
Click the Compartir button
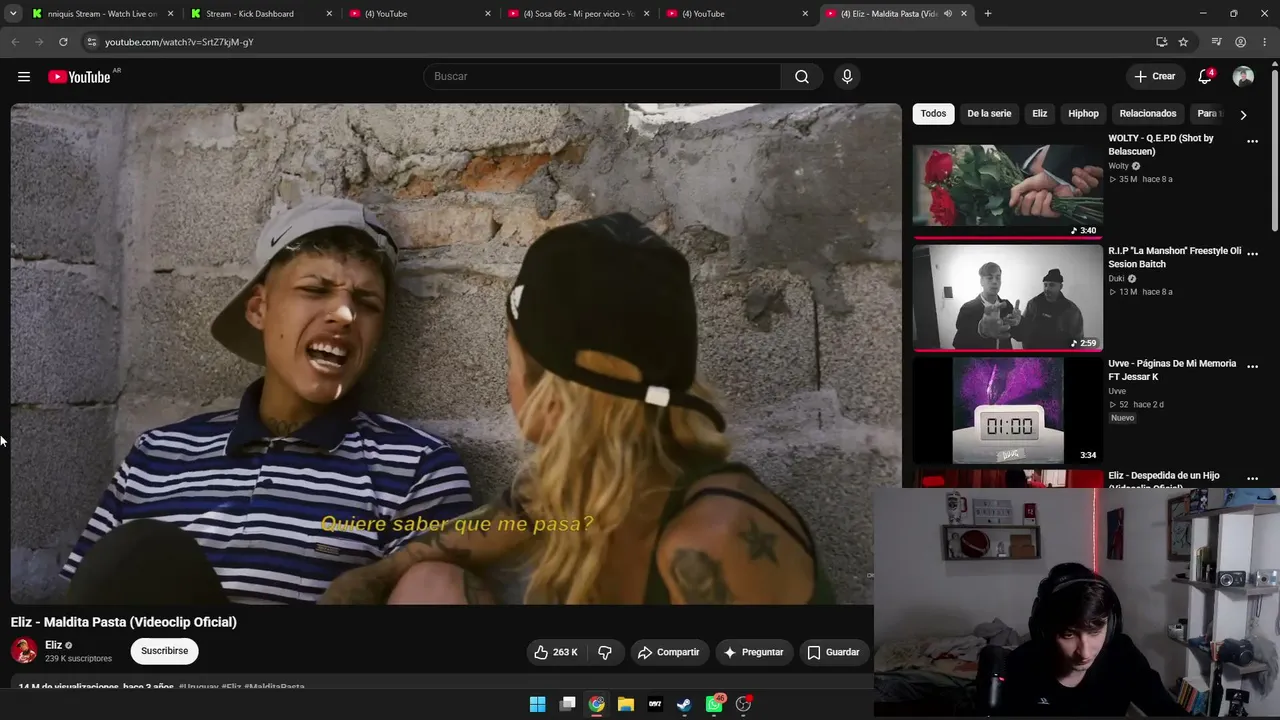coord(669,652)
